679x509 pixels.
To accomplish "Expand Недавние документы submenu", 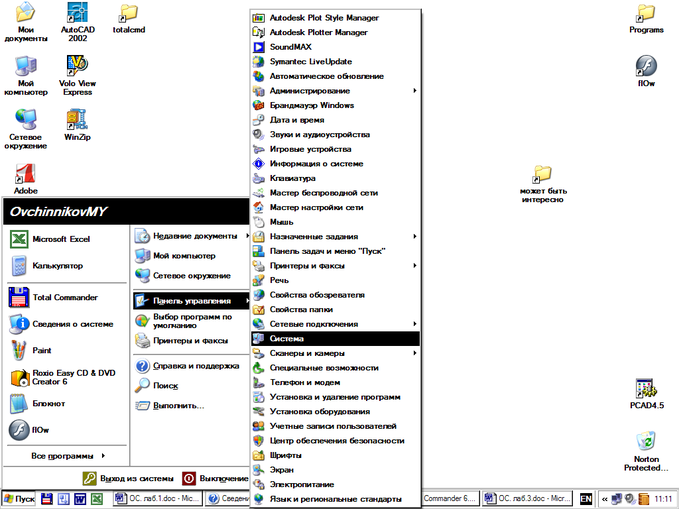I will click(x=191, y=236).
